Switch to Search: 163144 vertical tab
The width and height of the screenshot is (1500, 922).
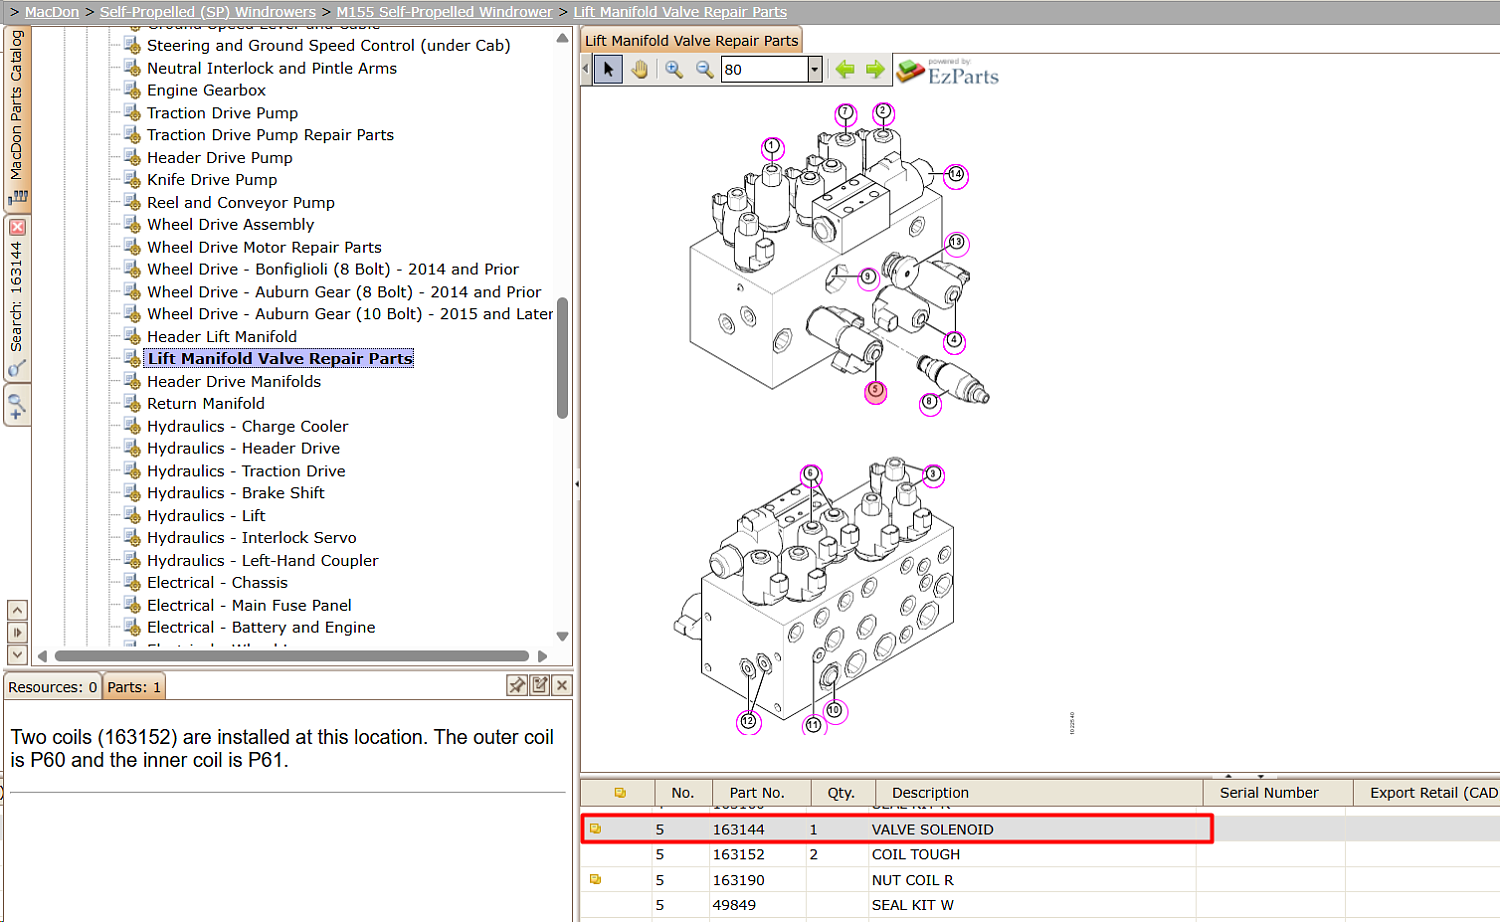click(17, 298)
